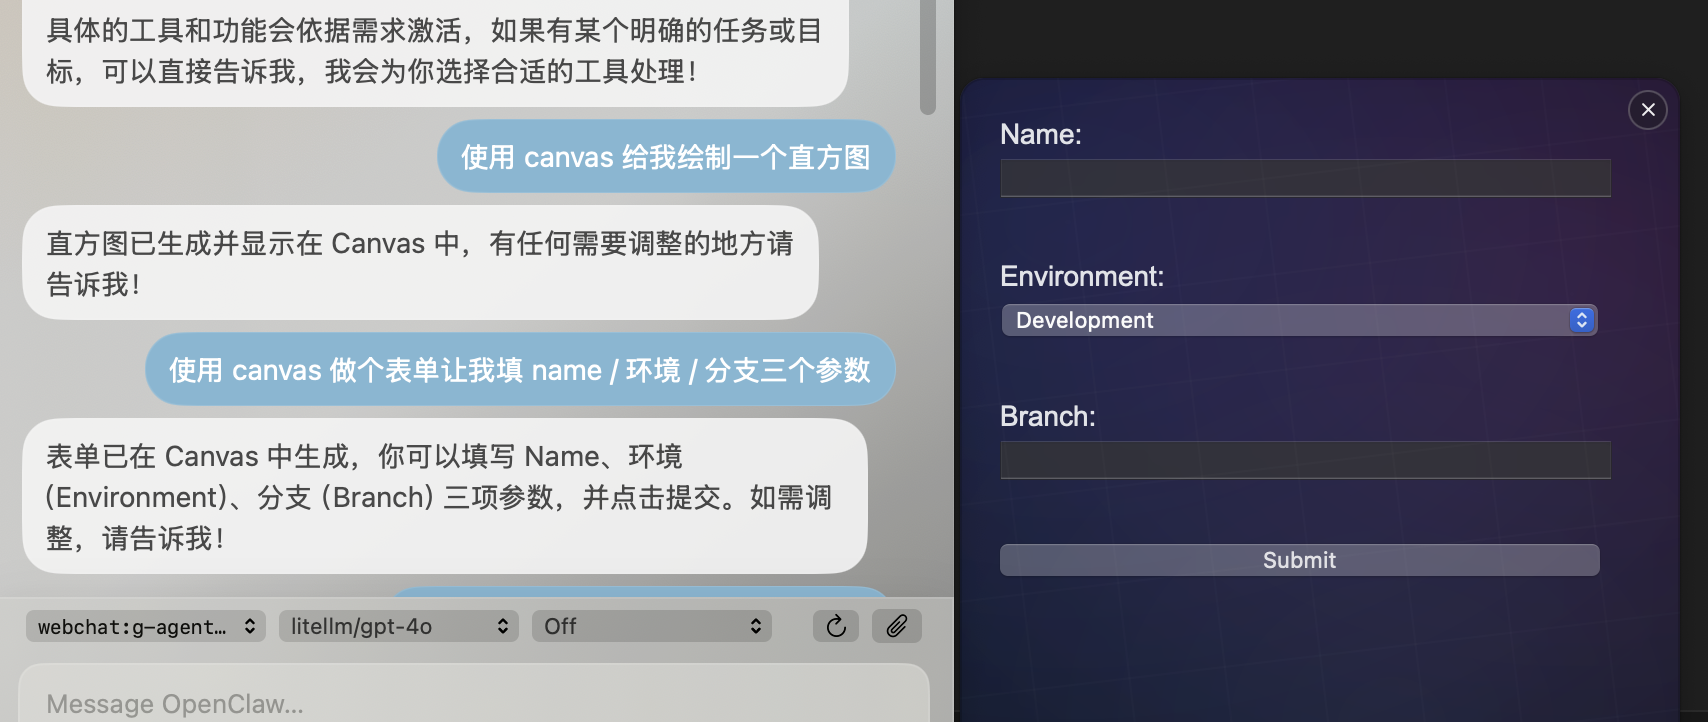1708x722 pixels.
Task: Click message '使用 canvas 做个表单让我填 name'
Action: click(520, 370)
